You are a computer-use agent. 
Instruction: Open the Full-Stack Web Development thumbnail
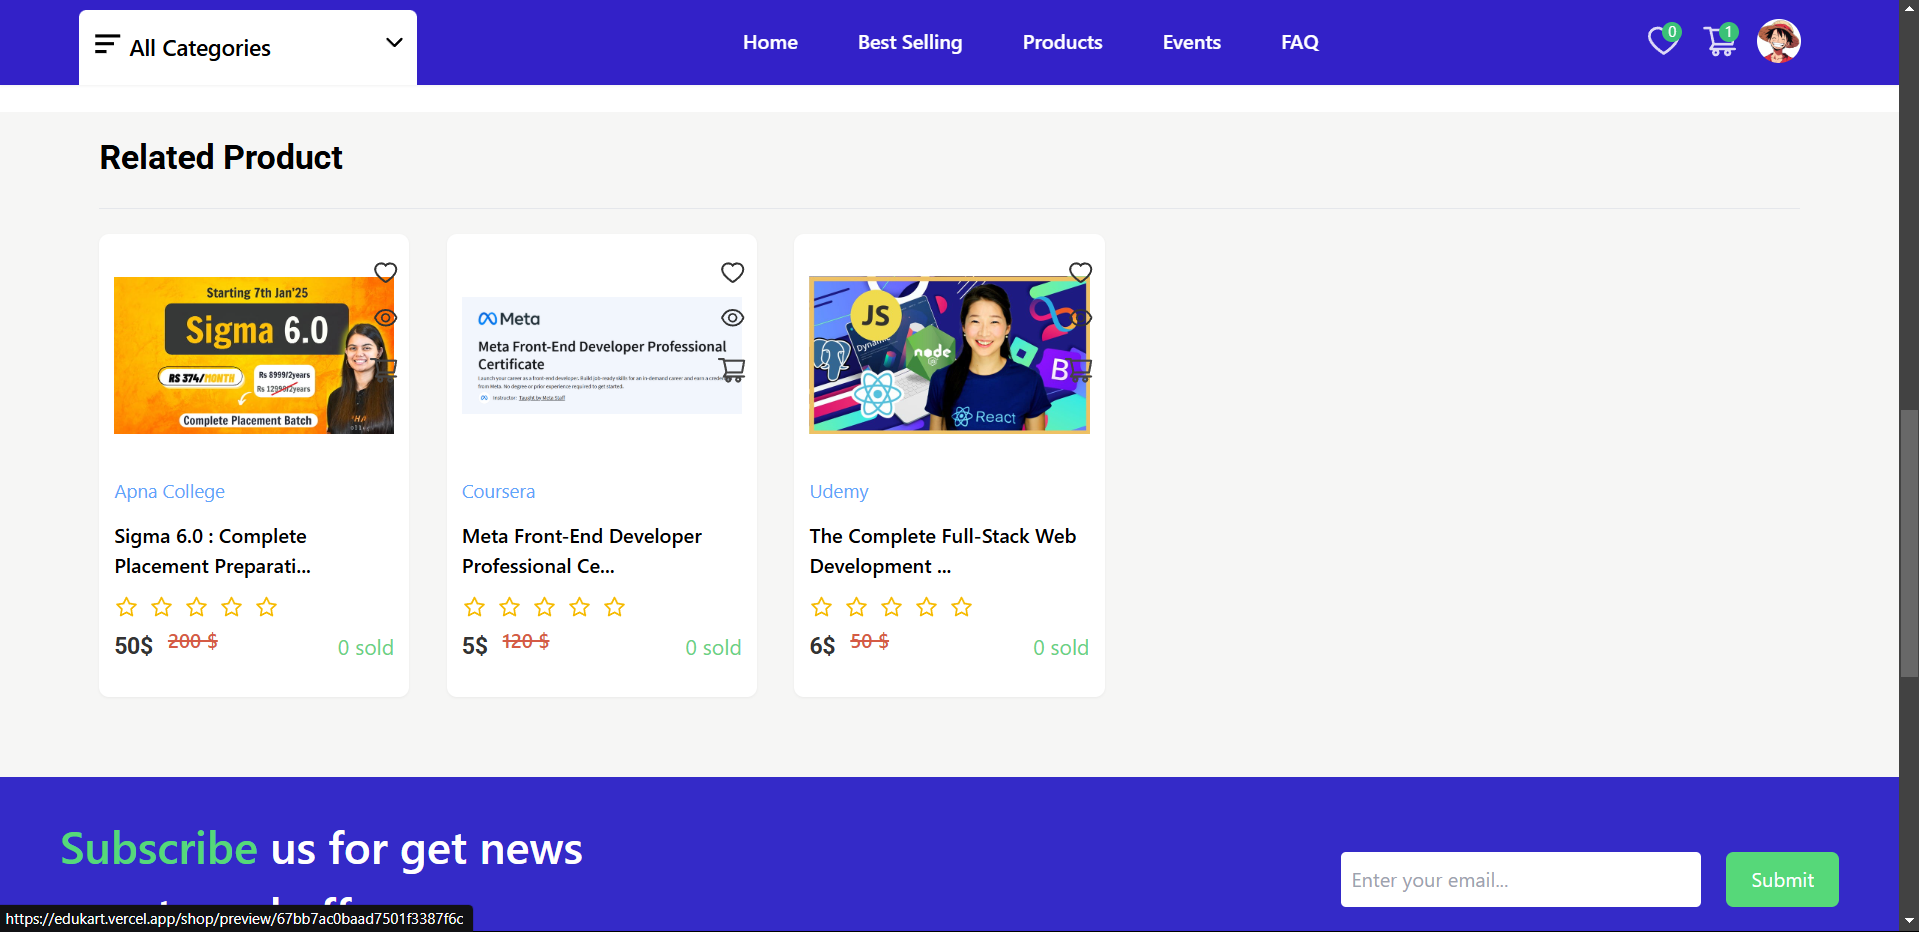point(949,355)
